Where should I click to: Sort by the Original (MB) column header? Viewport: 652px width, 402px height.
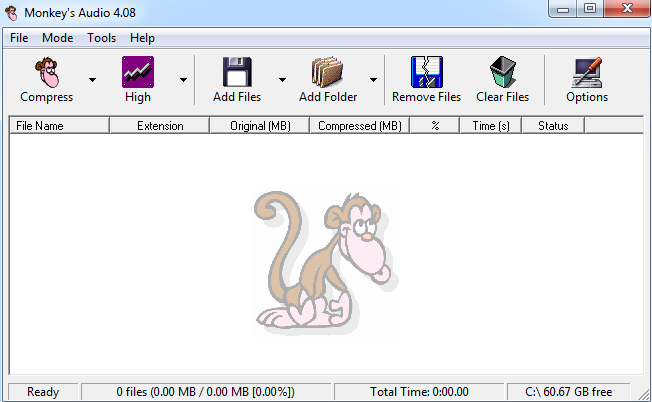[x=260, y=126]
